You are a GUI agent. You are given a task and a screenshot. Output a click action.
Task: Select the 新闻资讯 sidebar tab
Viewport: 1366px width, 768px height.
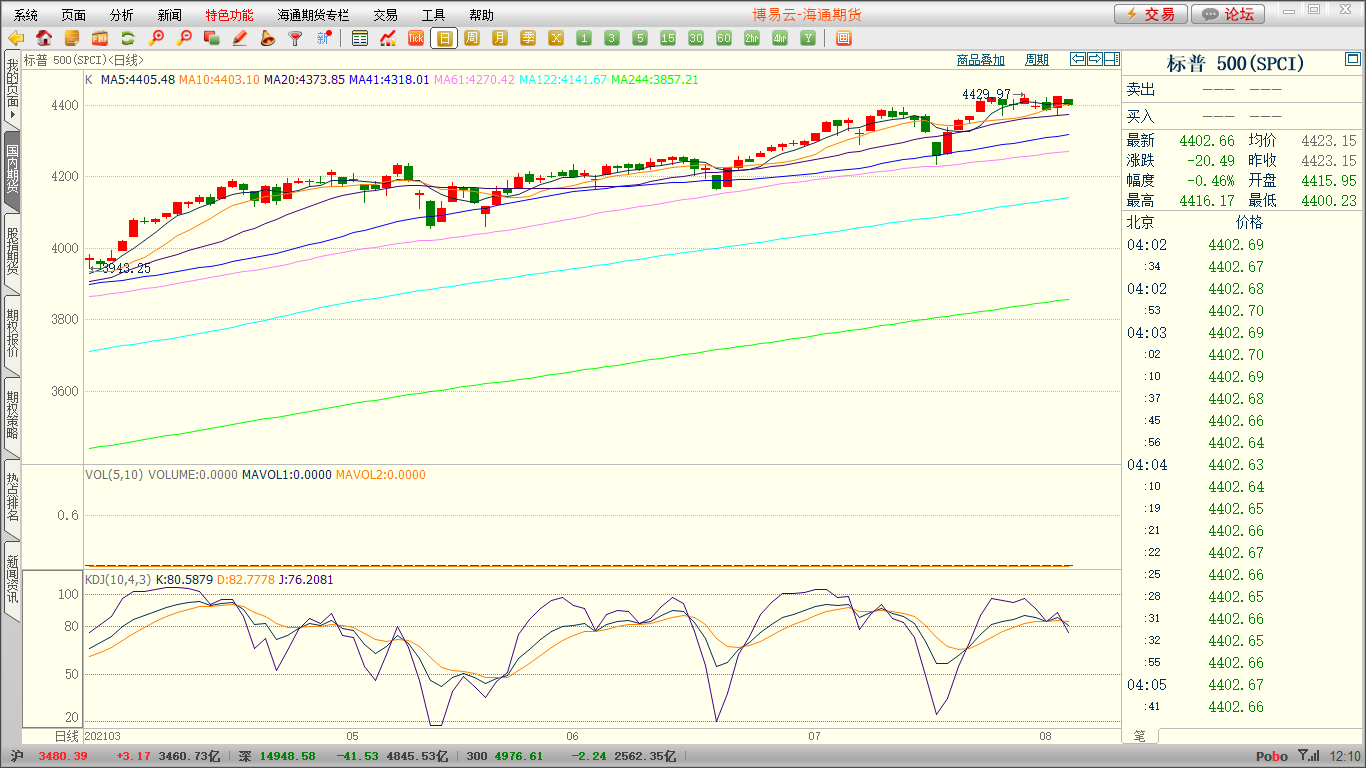click(12, 580)
